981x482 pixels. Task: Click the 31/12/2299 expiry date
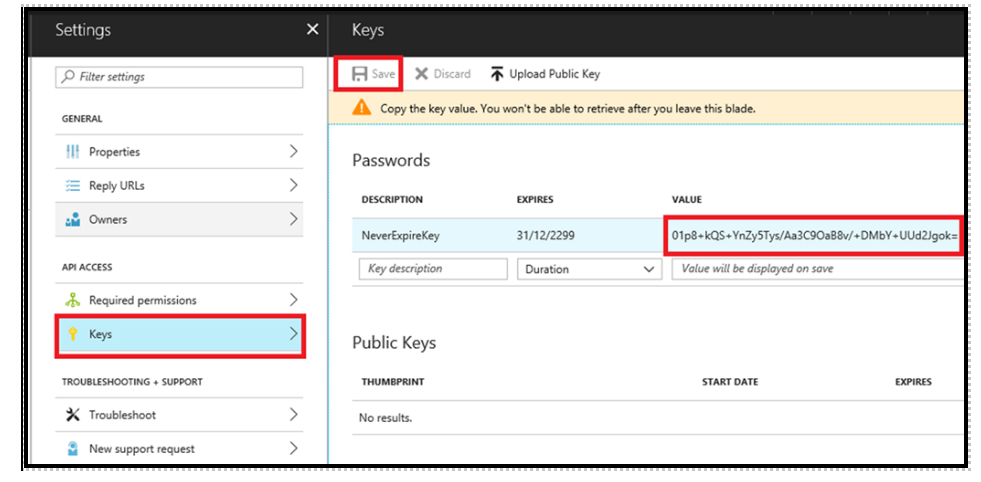(x=546, y=236)
